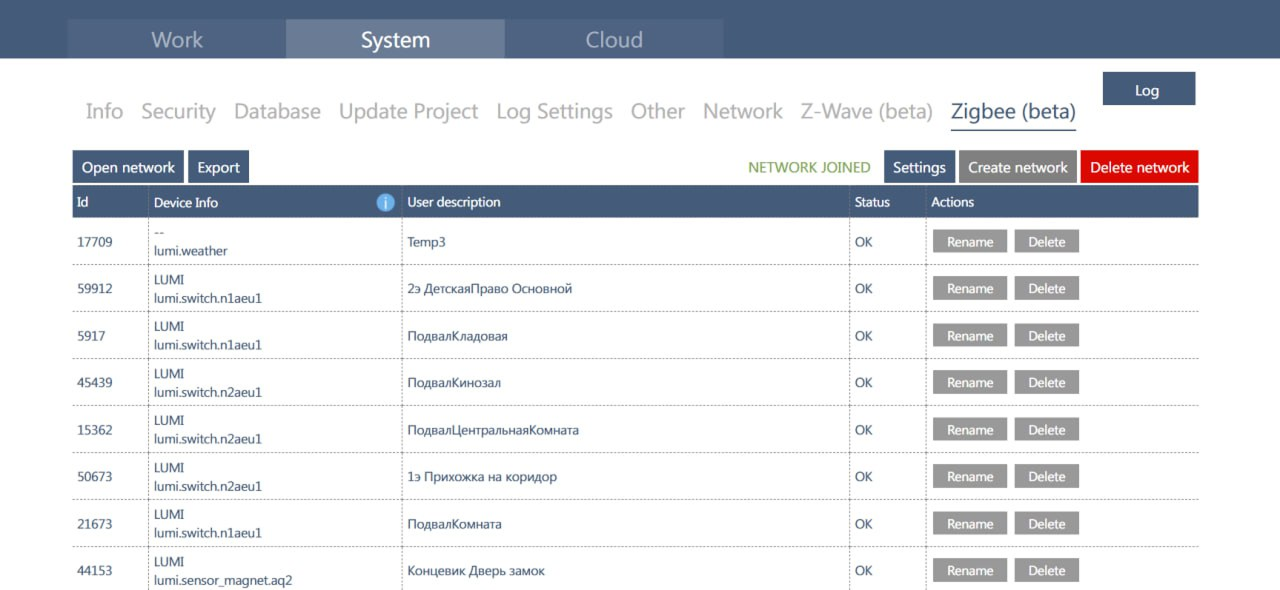Rename the Концевик Дверь замок sensor
Screen dimensions: 1280x590
(x=969, y=571)
